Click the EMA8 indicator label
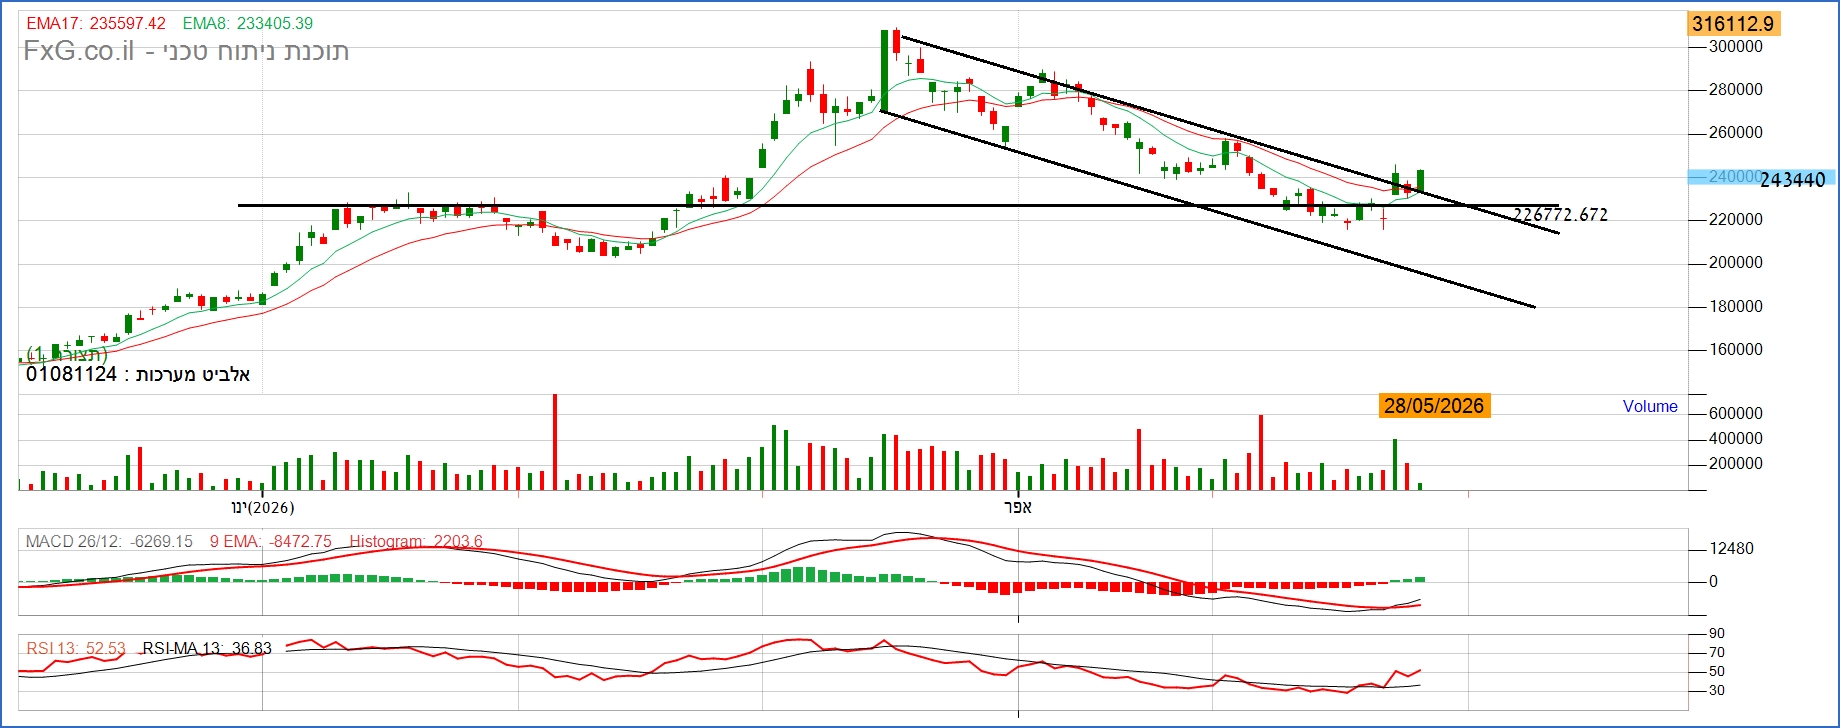This screenshot has width=1840, height=728. tap(248, 23)
